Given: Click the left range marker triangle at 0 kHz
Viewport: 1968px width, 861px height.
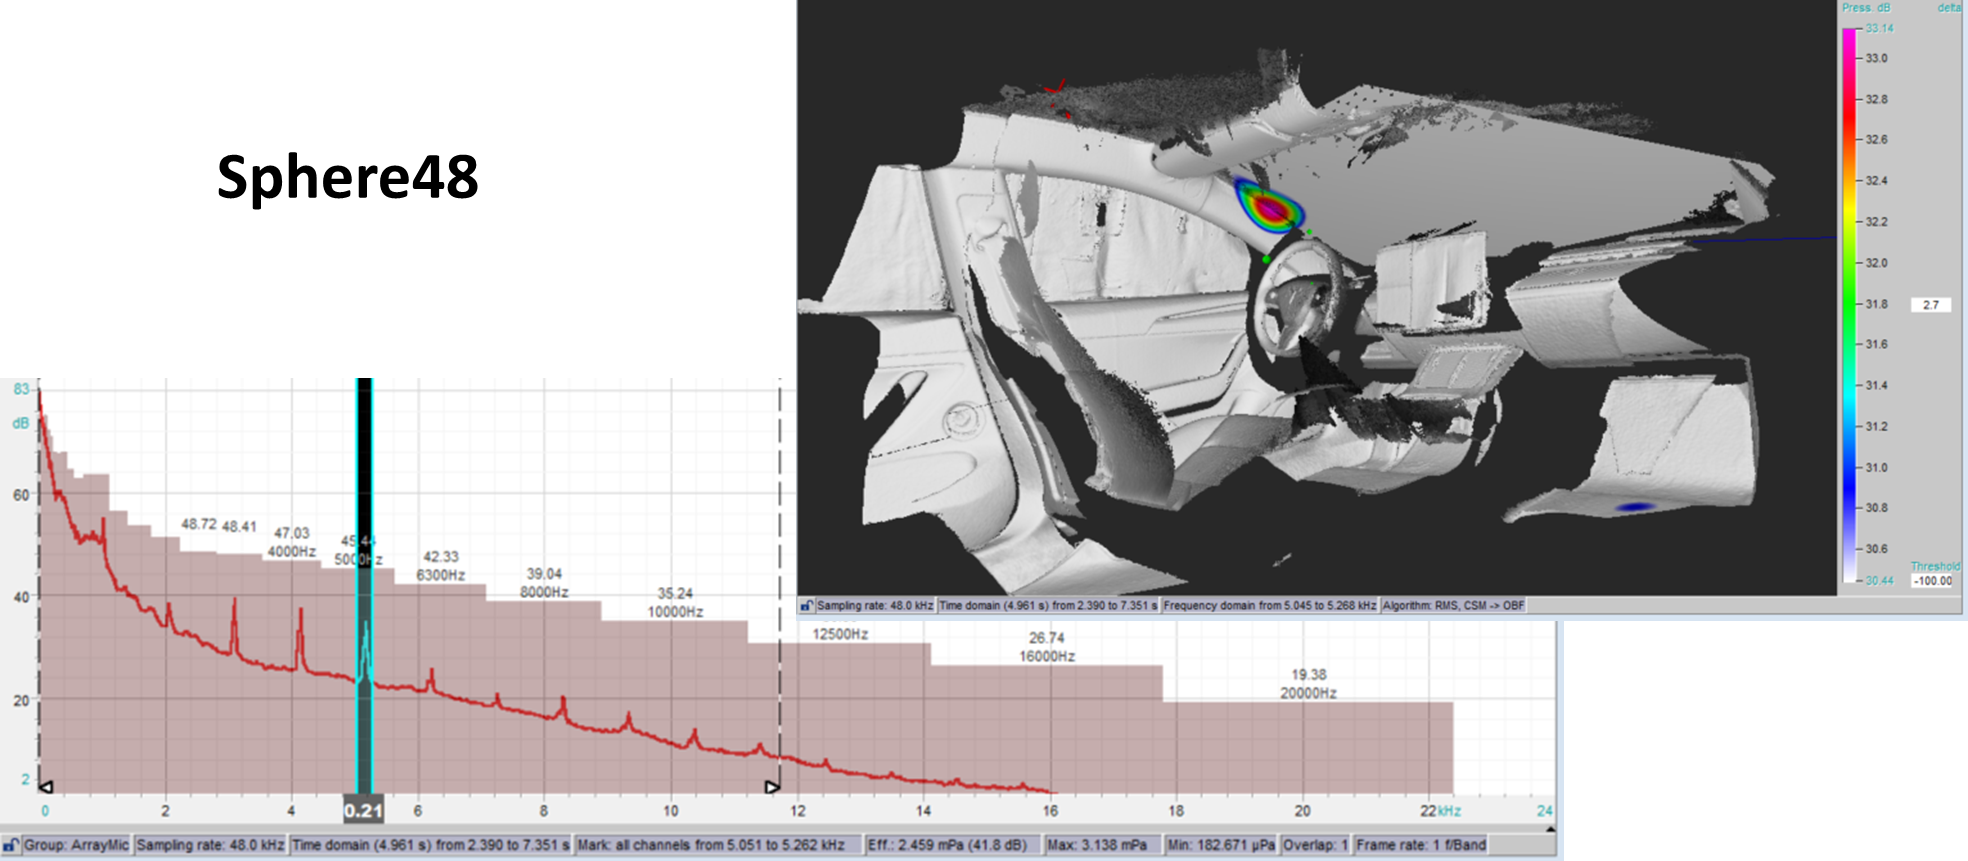Looking at the screenshot, I should click(45, 787).
